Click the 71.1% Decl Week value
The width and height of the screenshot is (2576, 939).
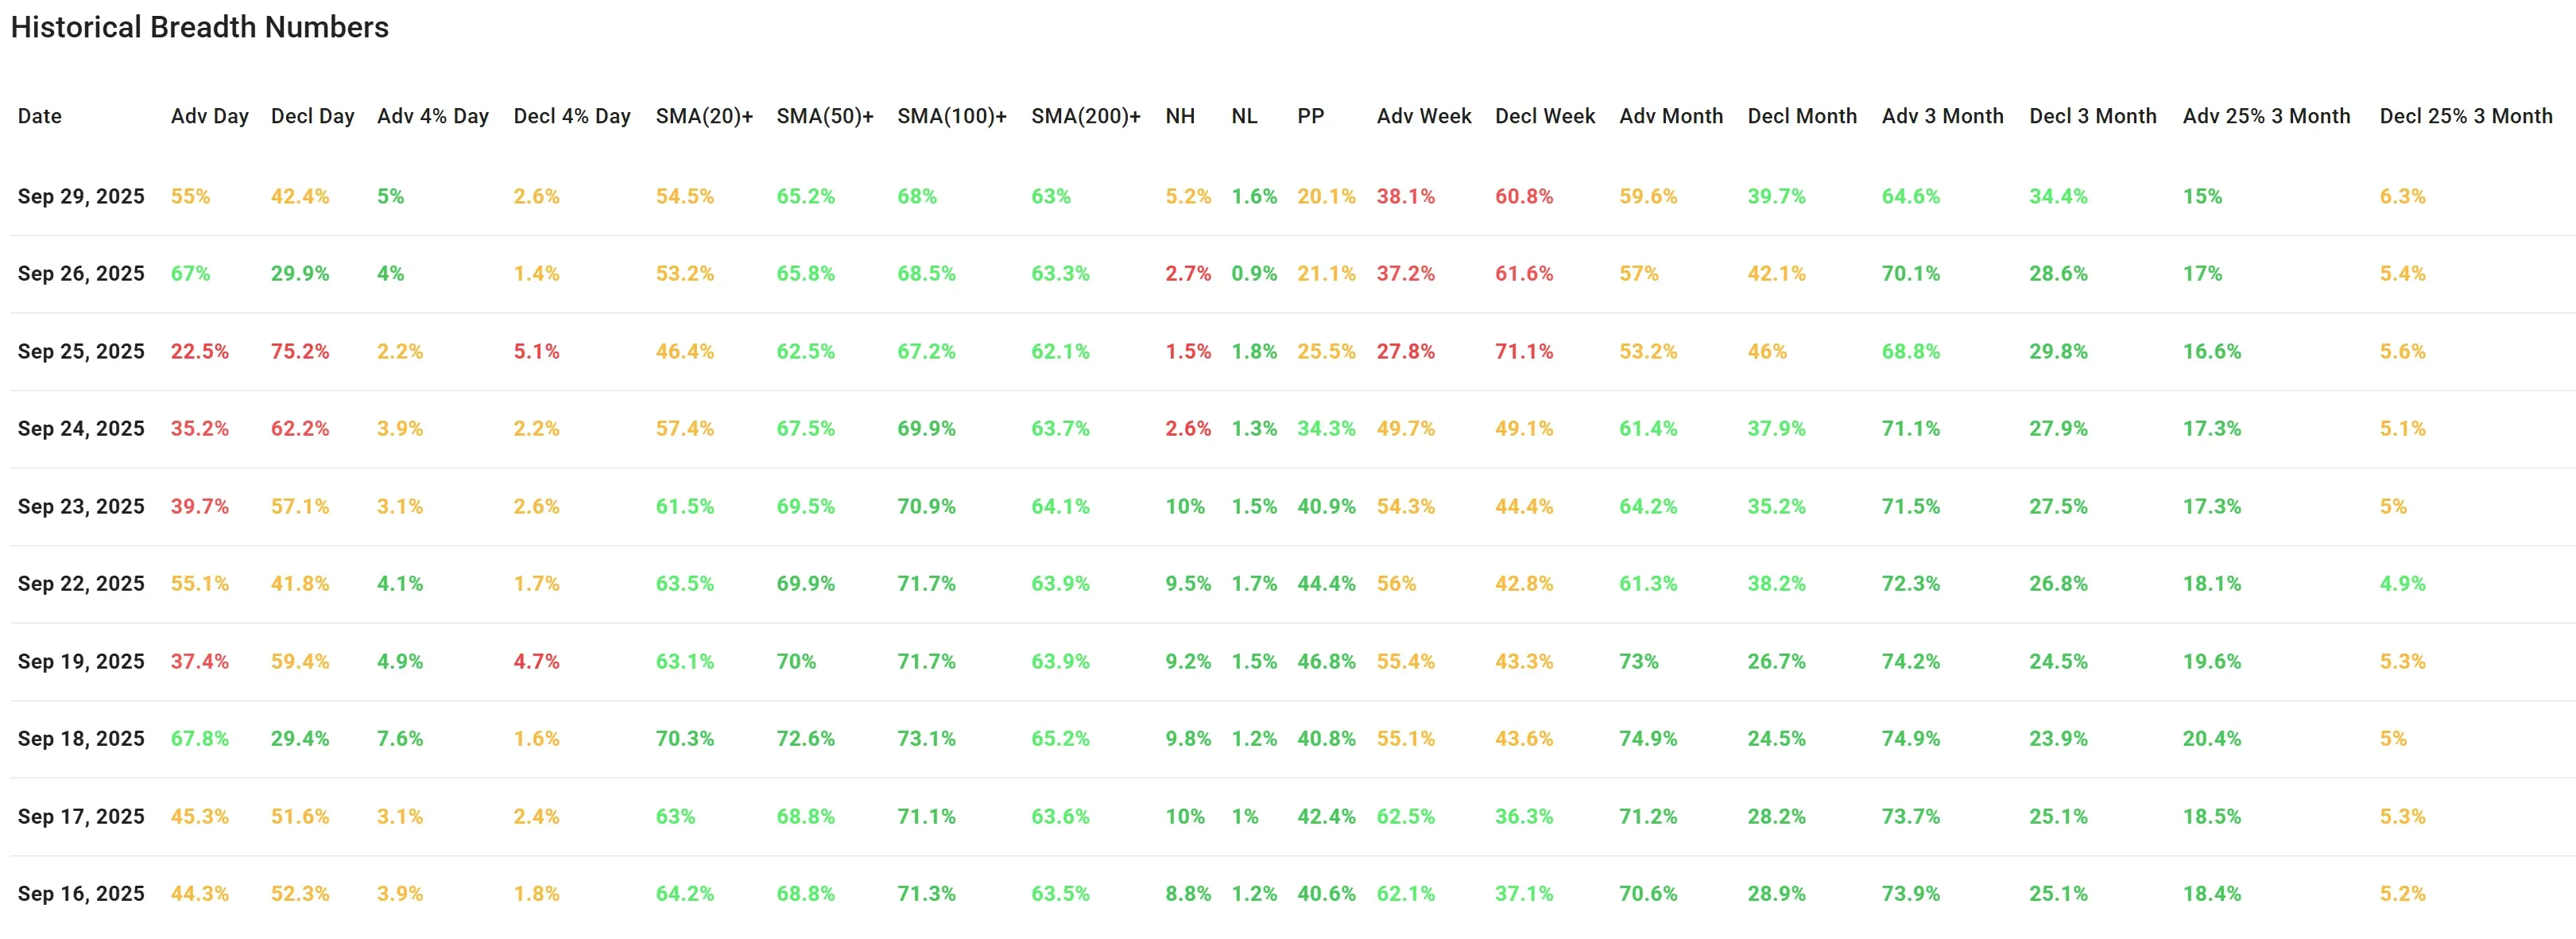click(1523, 351)
